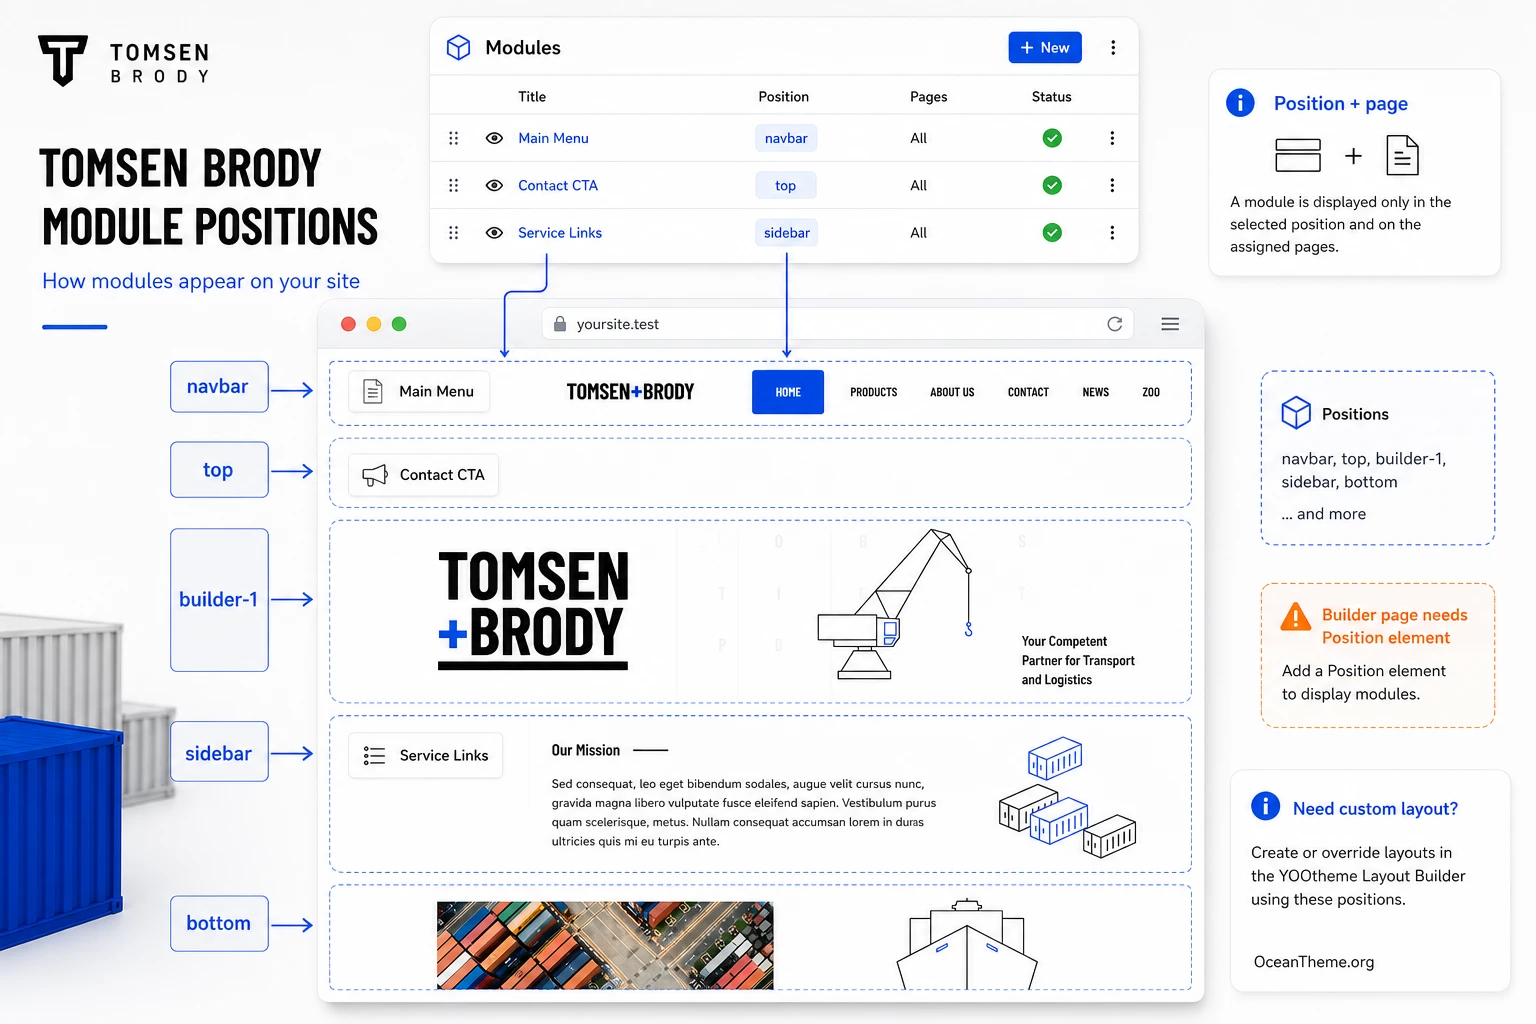This screenshot has height=1024, width=1536.
Task: Click the TOMSEN+BRODY navbar logo
Action: click(630, 392)
